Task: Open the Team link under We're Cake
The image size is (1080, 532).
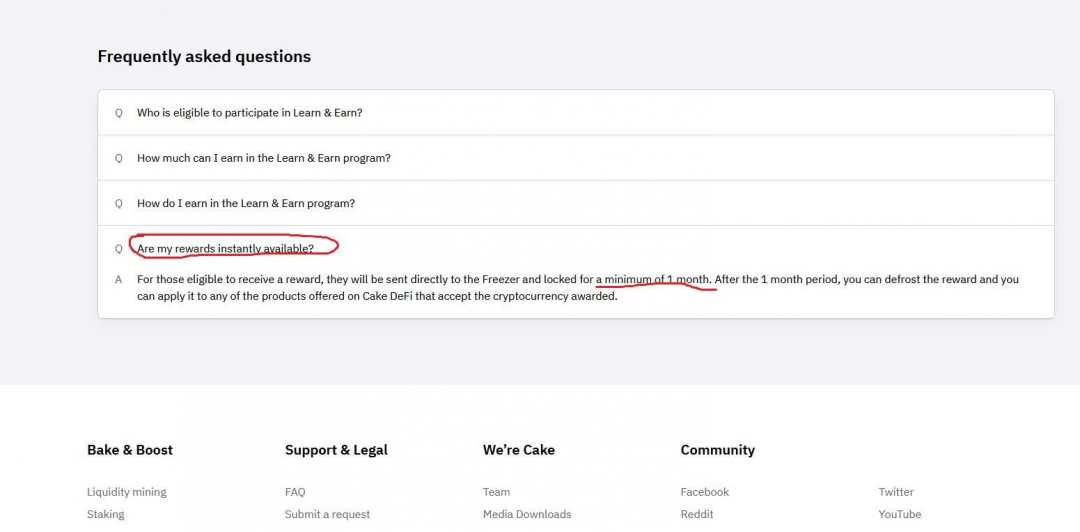Action: click(496, 492)
